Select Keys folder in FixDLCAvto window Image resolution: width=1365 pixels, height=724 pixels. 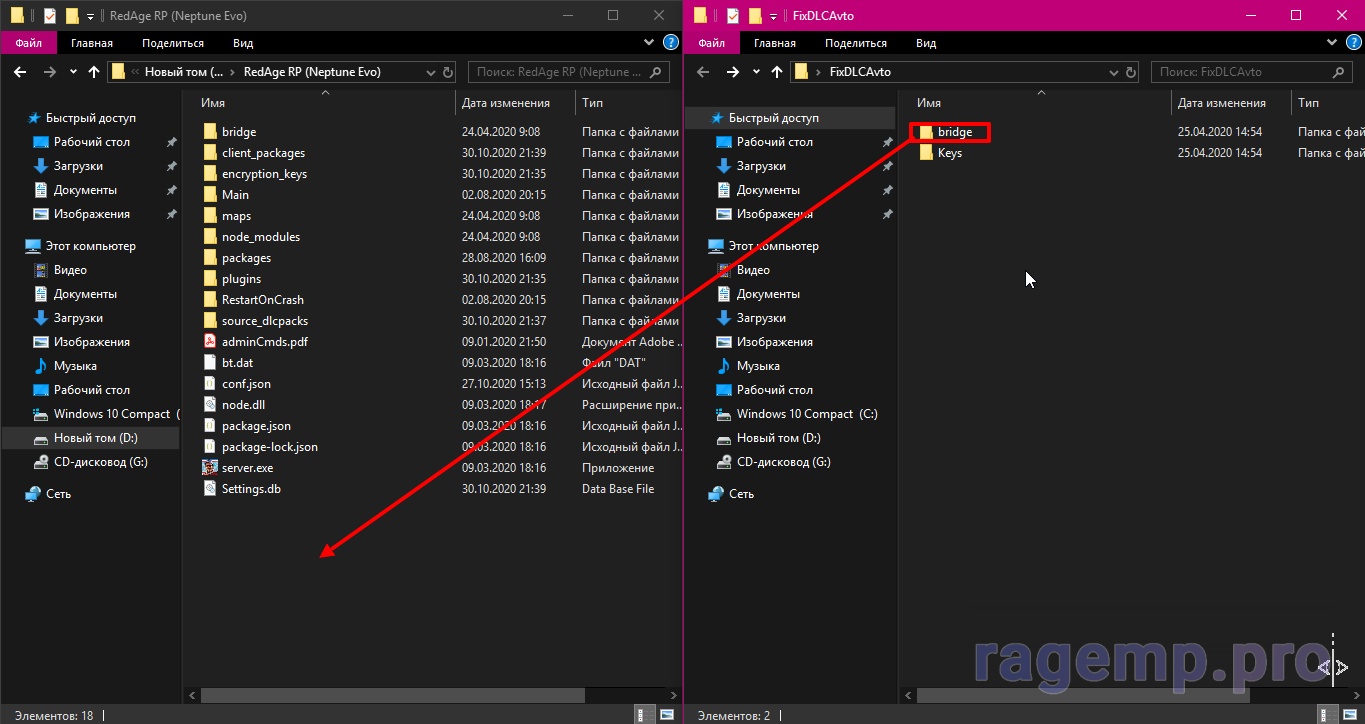click(x=949, y=152)
